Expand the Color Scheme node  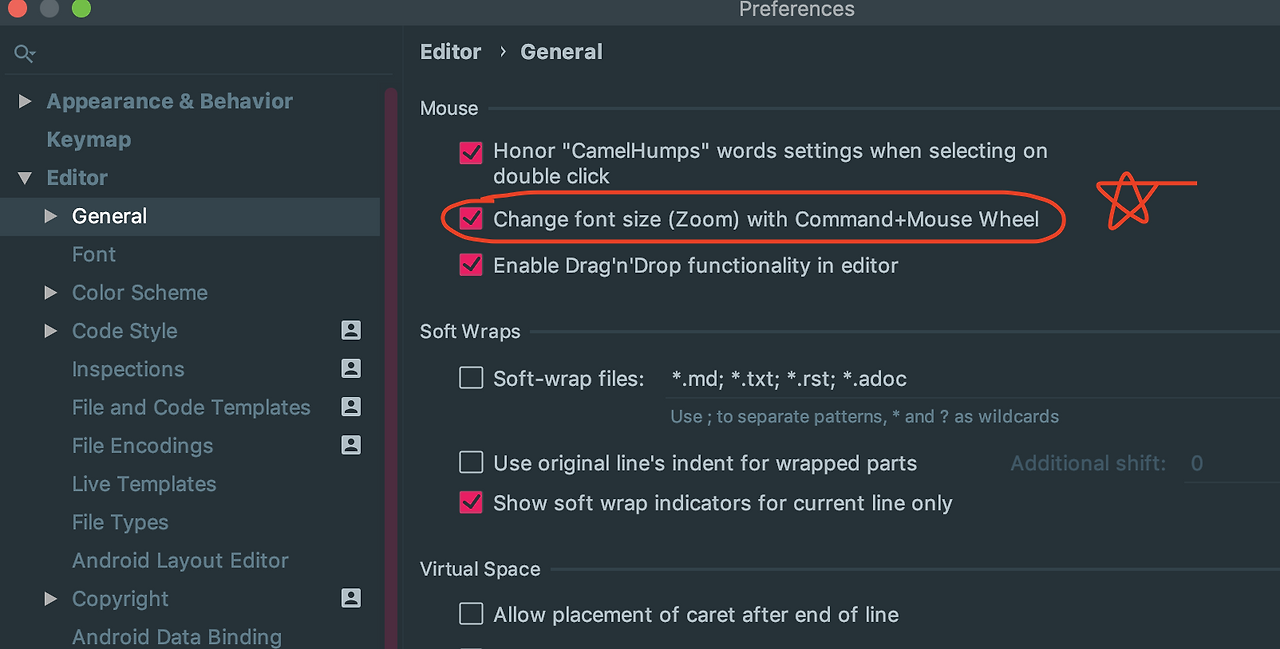tap(51, 292)
